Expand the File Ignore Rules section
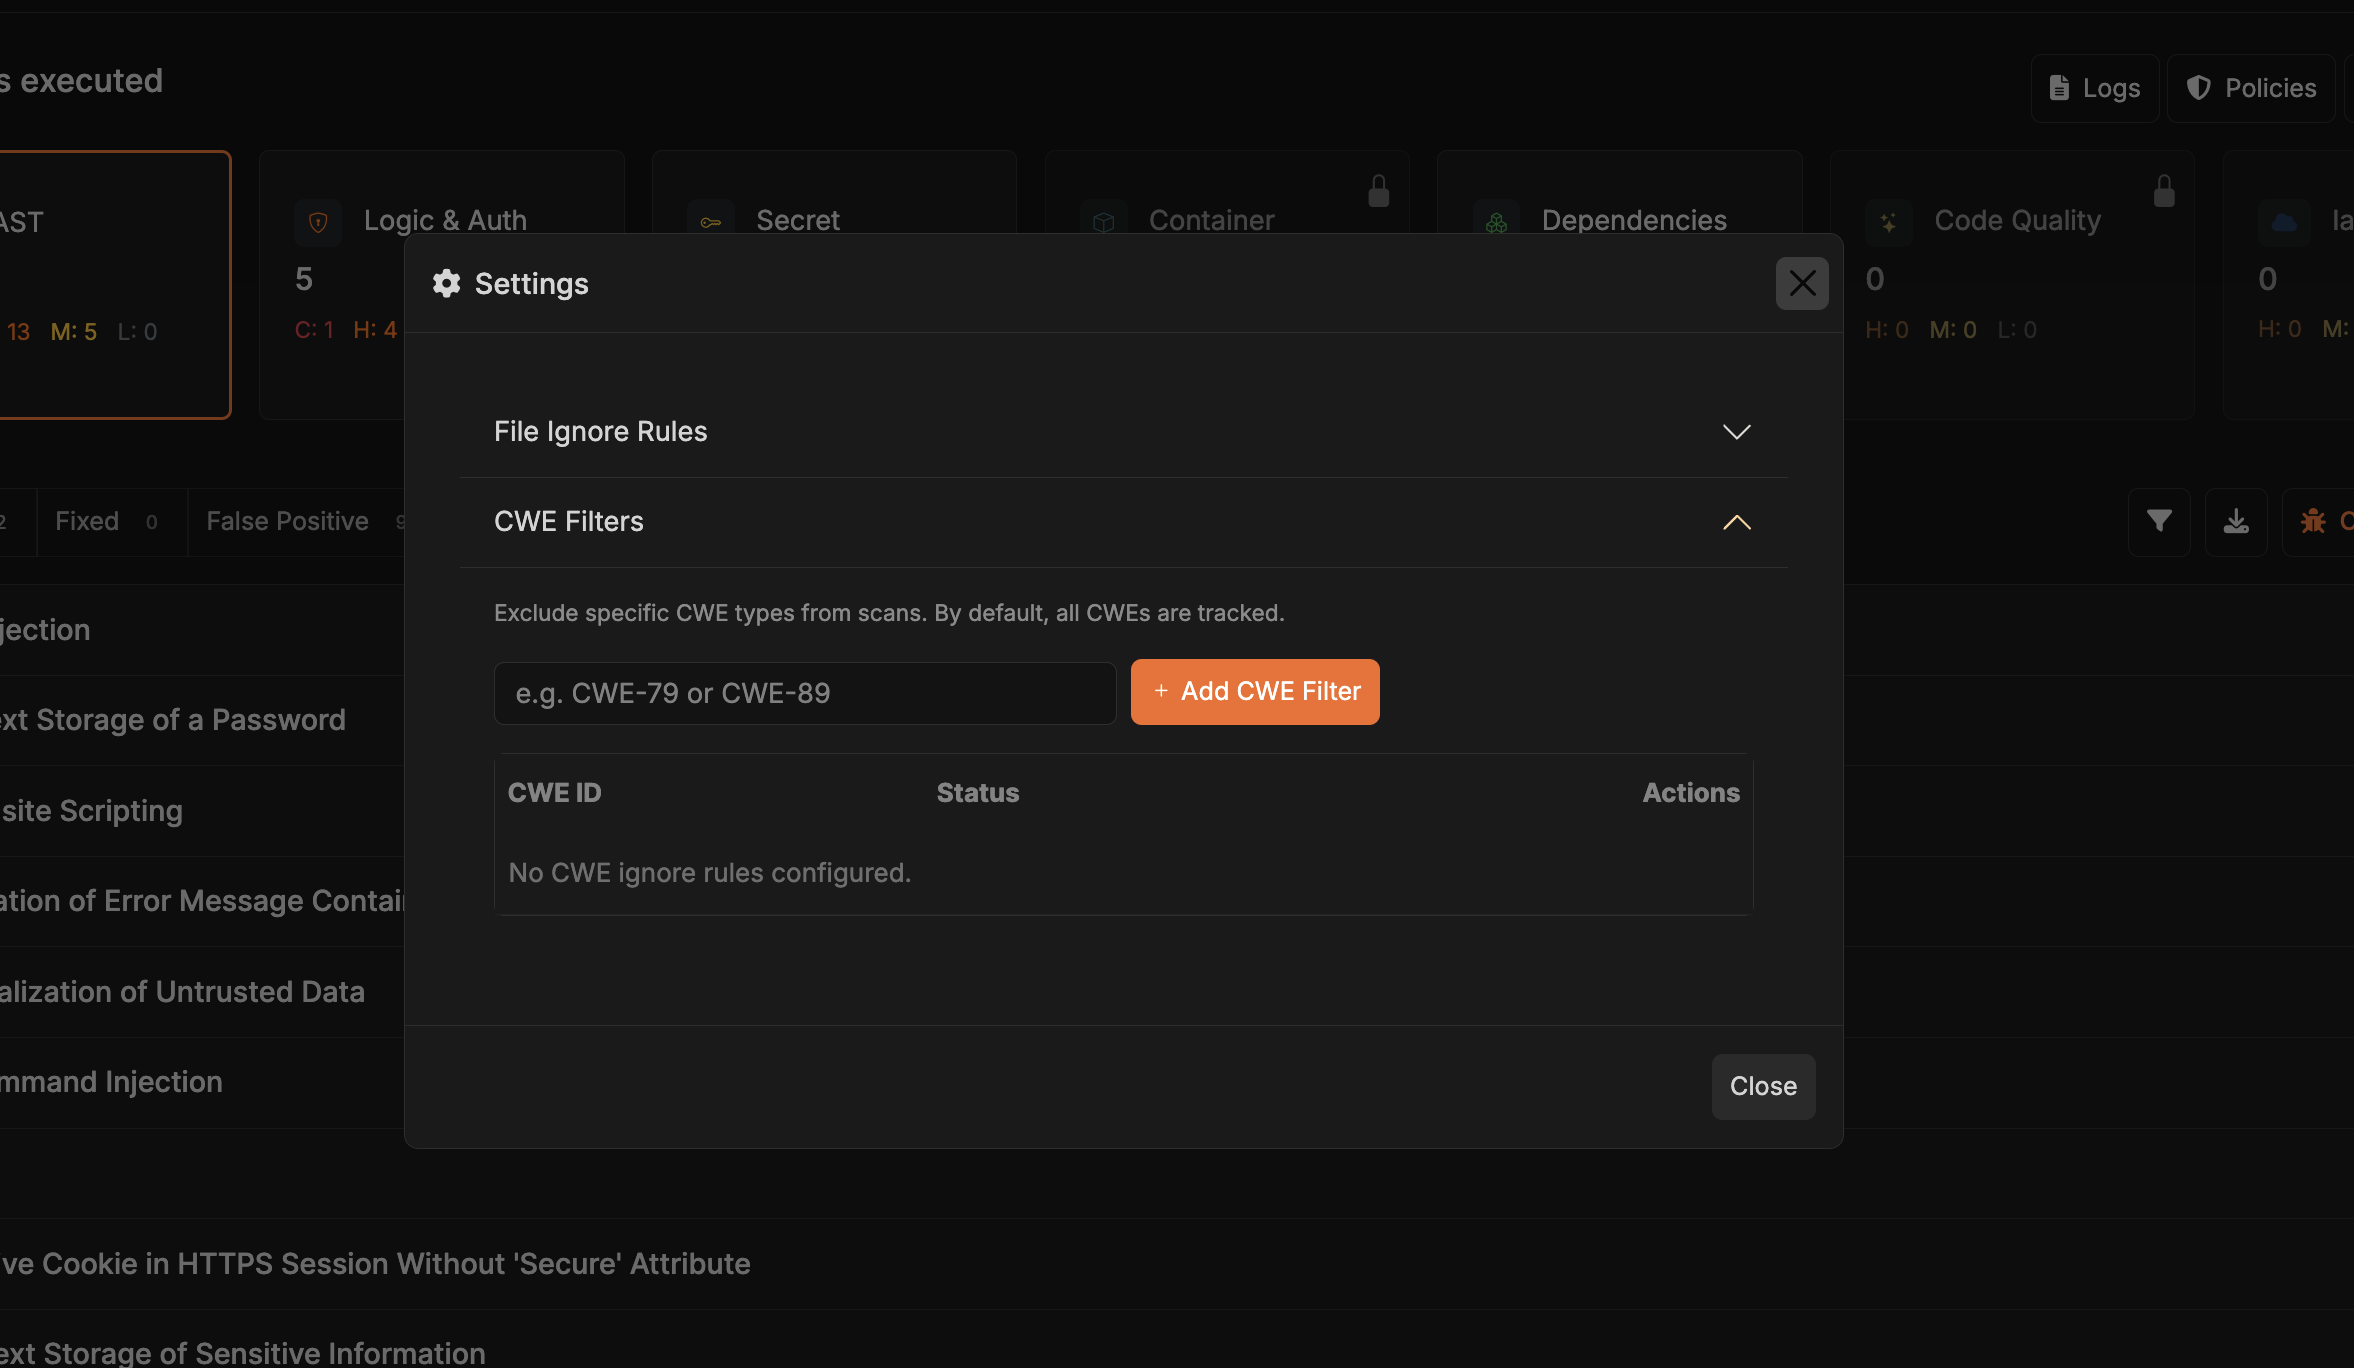Viewport: 2354px width, 1368px height. click(1736, 431)
